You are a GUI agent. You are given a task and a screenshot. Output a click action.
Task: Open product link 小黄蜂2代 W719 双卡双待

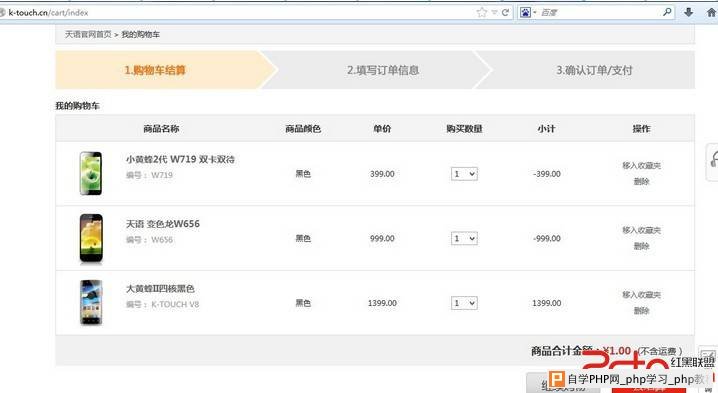pos(180,159)
